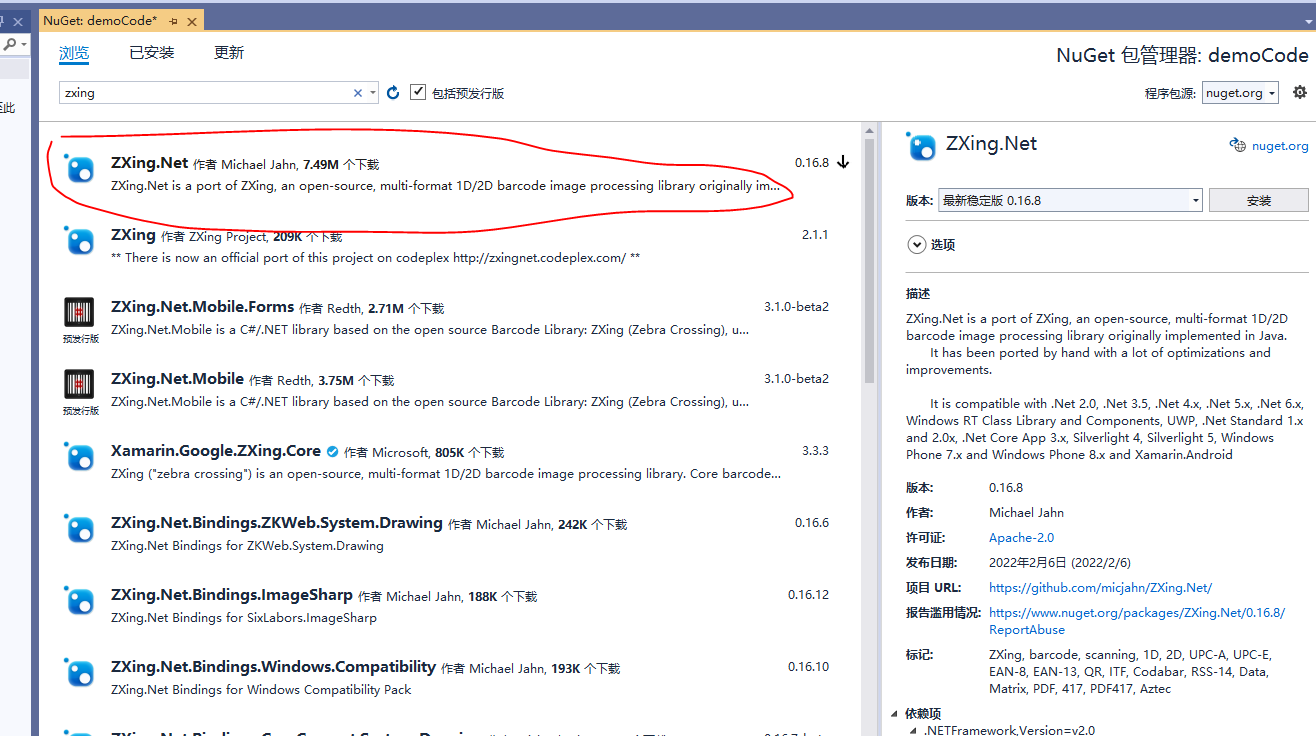
Task: Click the ZXing.Net.Mobile barcode icon
Action: point(80,385)
